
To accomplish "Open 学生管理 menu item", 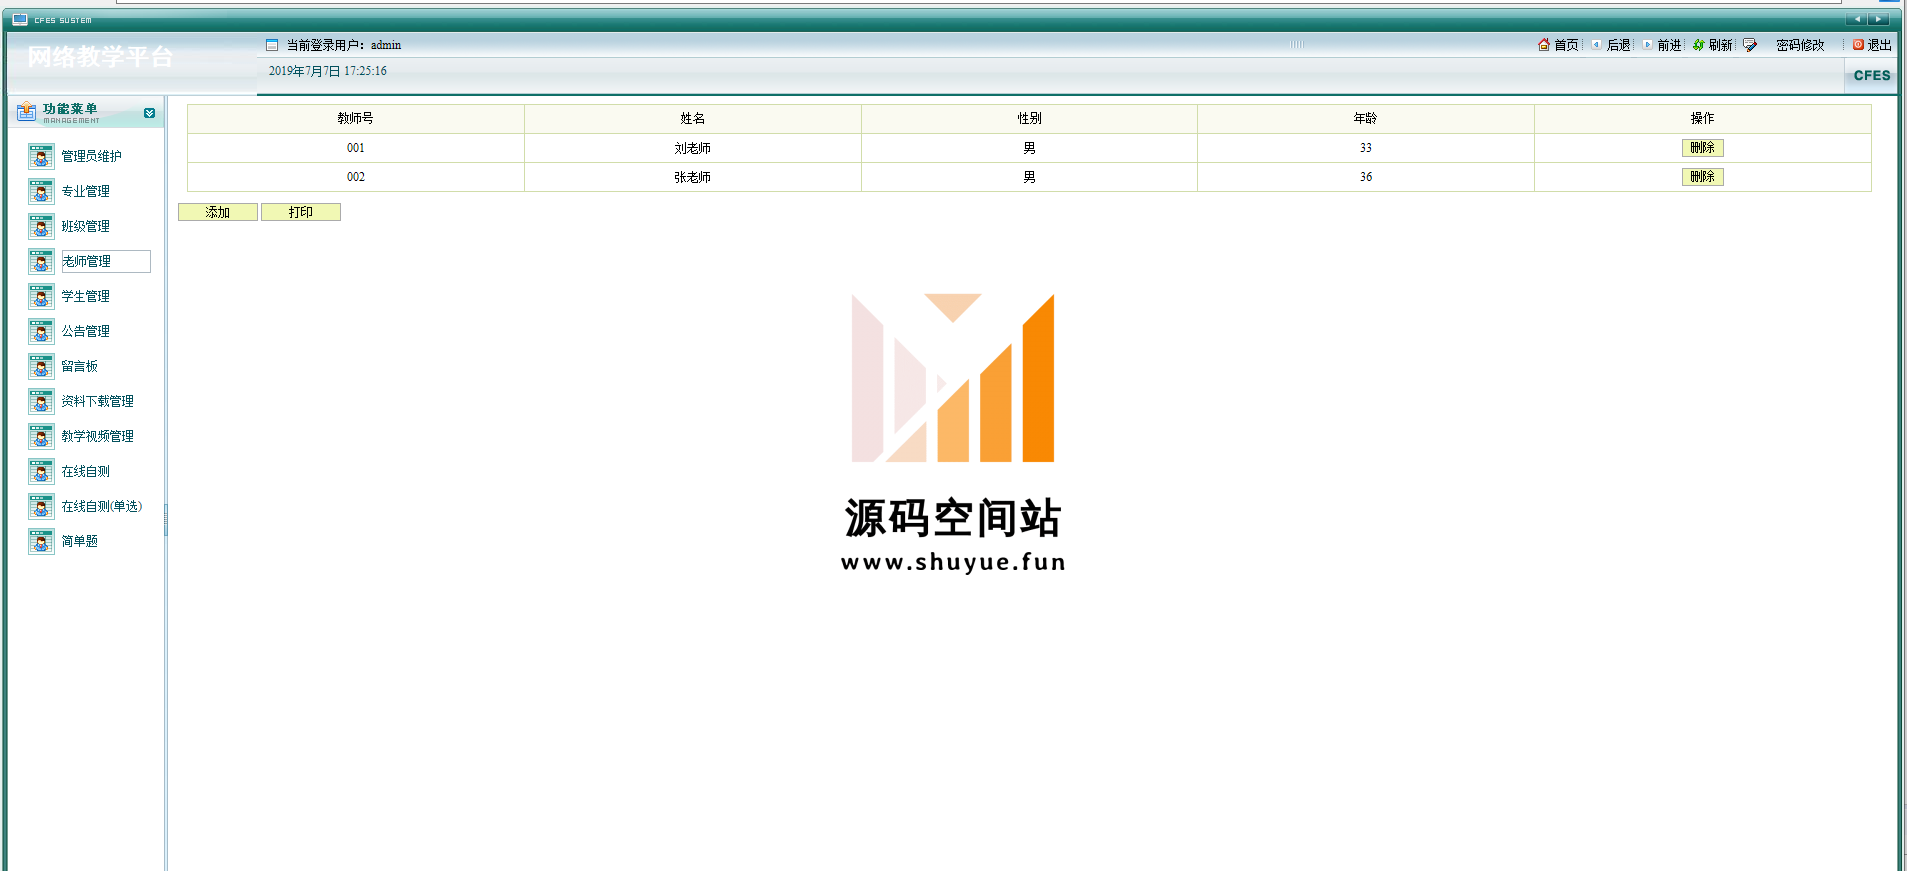I will [86, 297].
